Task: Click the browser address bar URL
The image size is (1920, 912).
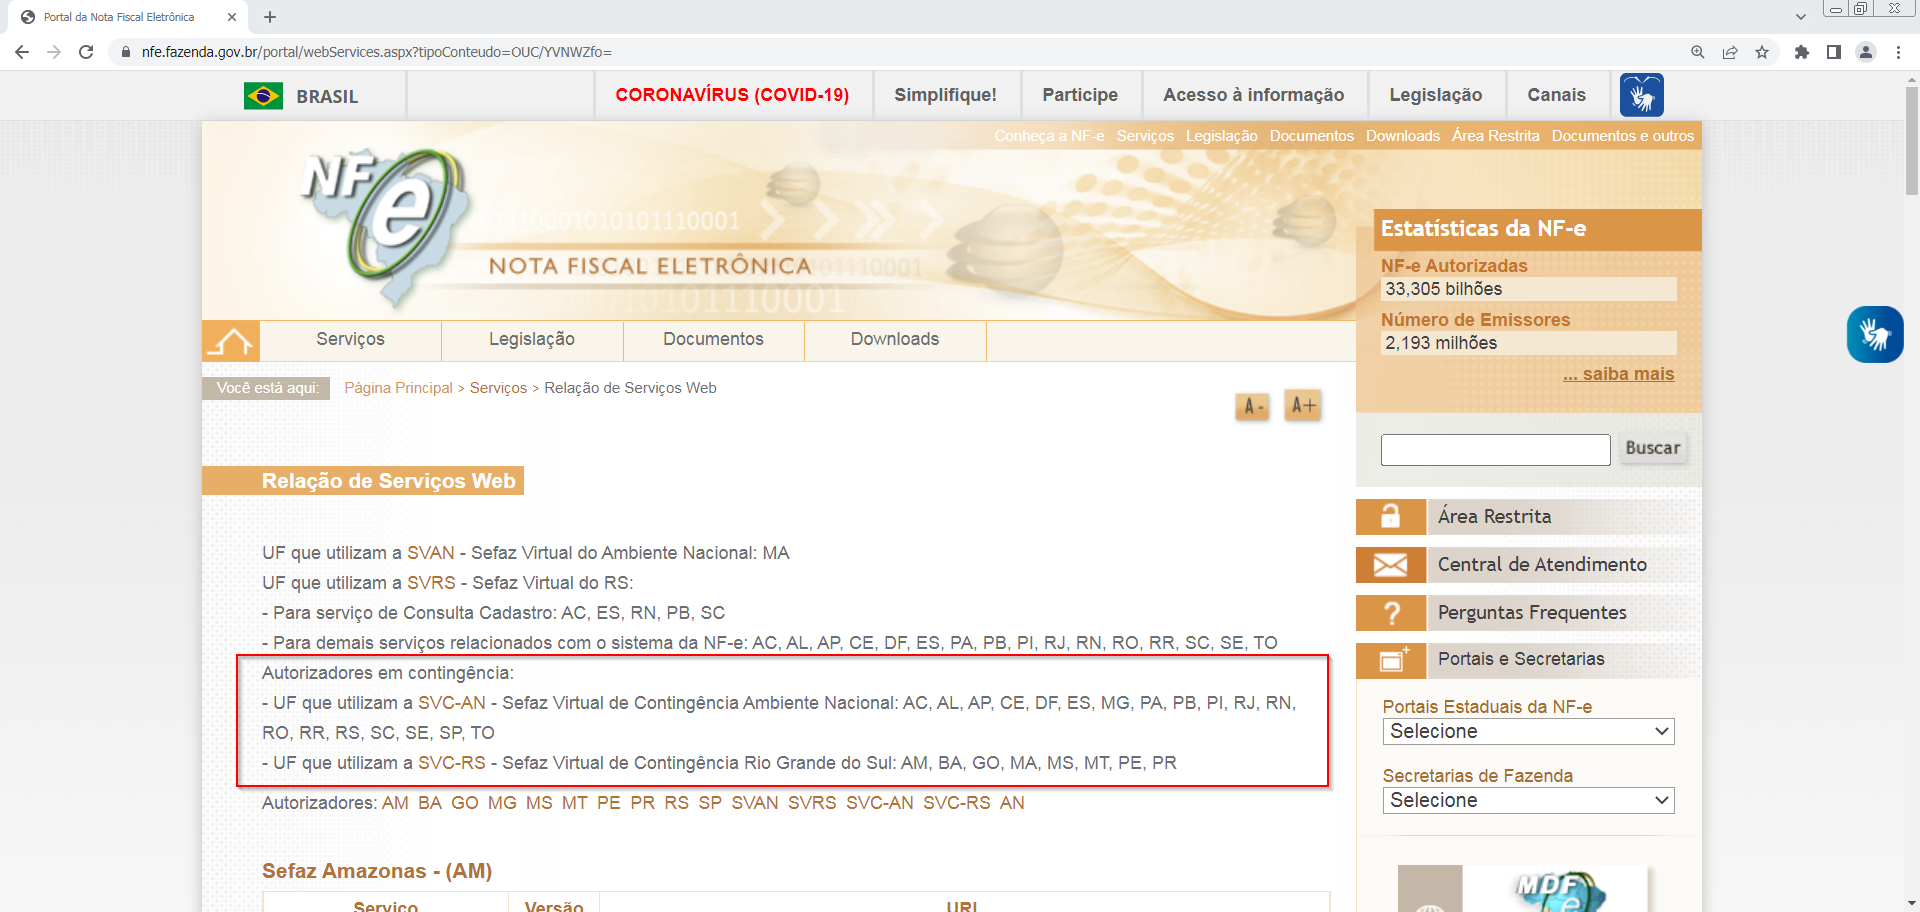Action: pos(377,52)
